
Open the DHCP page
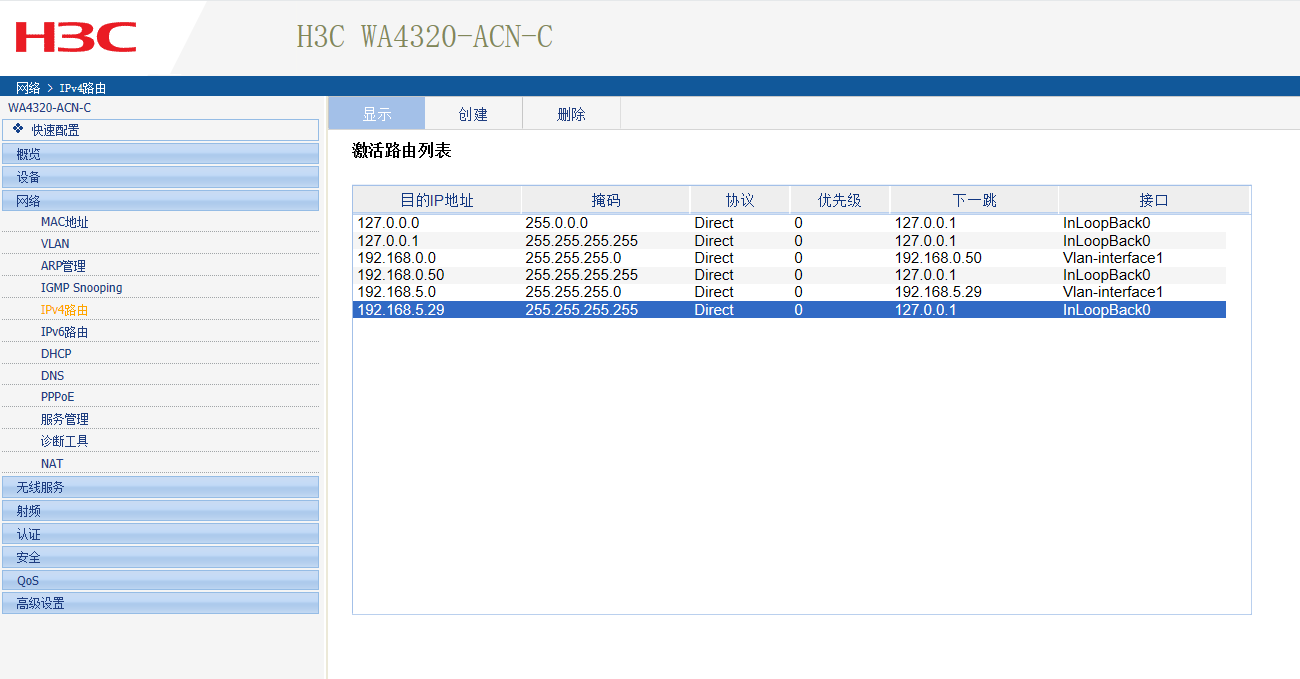click(x=56, y=354)
